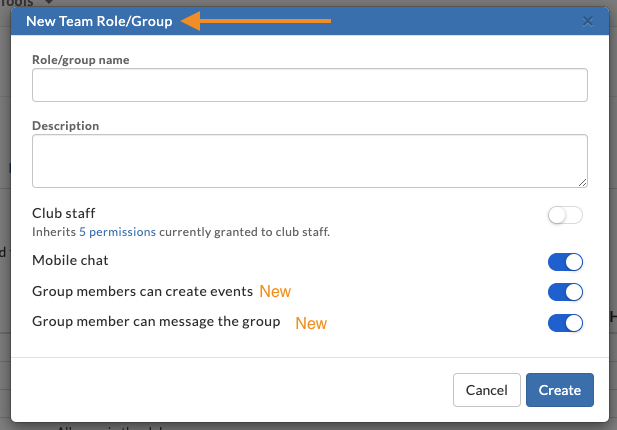This screenshot has width=617, height=430.
Task: Disable group members can create events
Action: point(565,292)
